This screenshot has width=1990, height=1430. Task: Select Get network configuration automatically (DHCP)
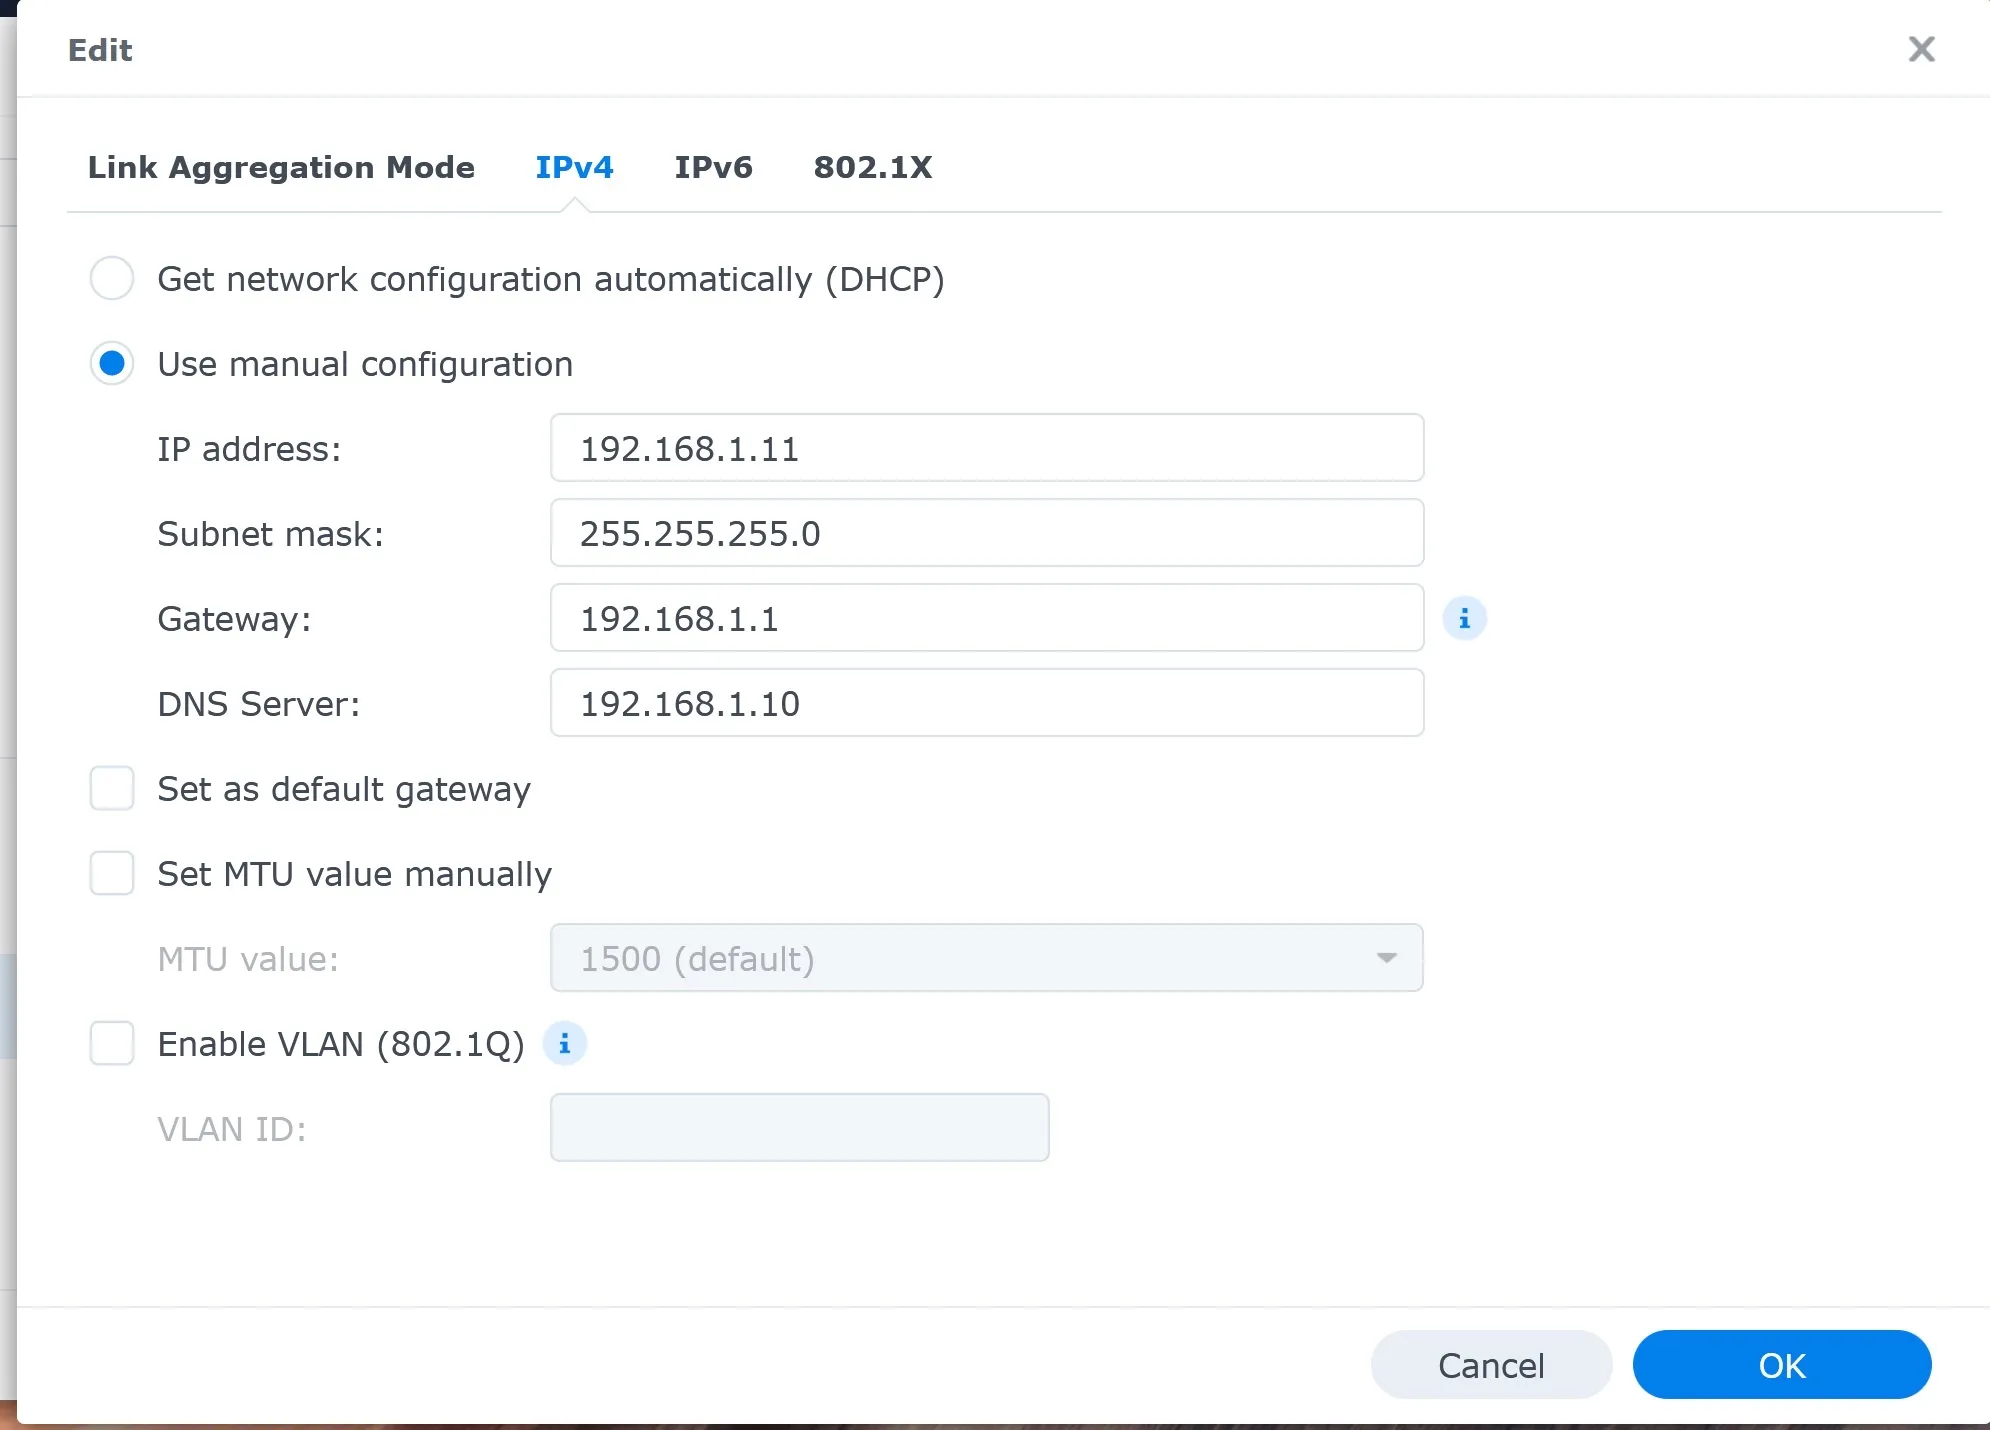(112, 279)
